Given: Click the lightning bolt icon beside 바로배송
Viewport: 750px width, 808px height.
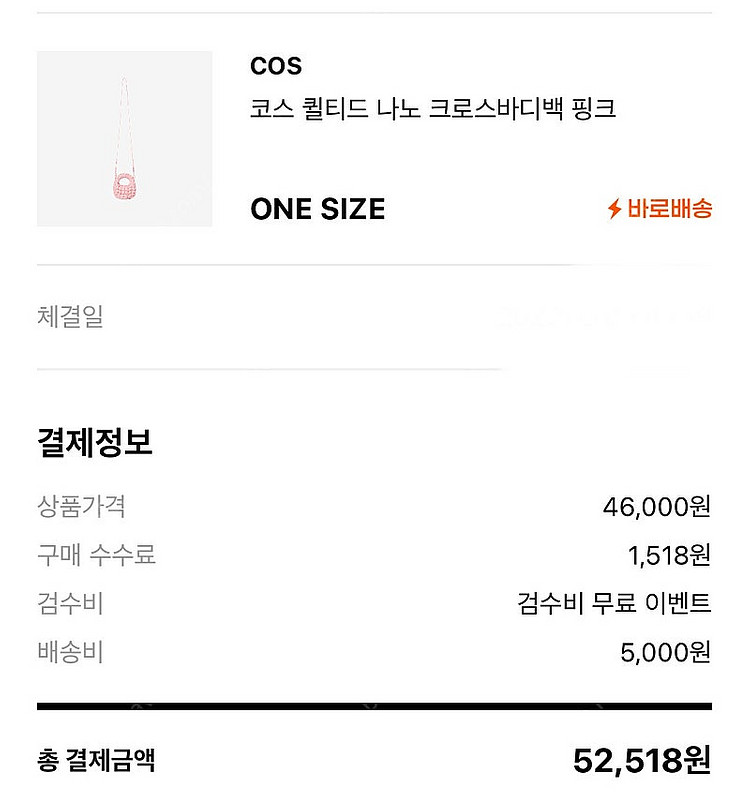Looking at the screenshot, I should click(x=615, y=209).
